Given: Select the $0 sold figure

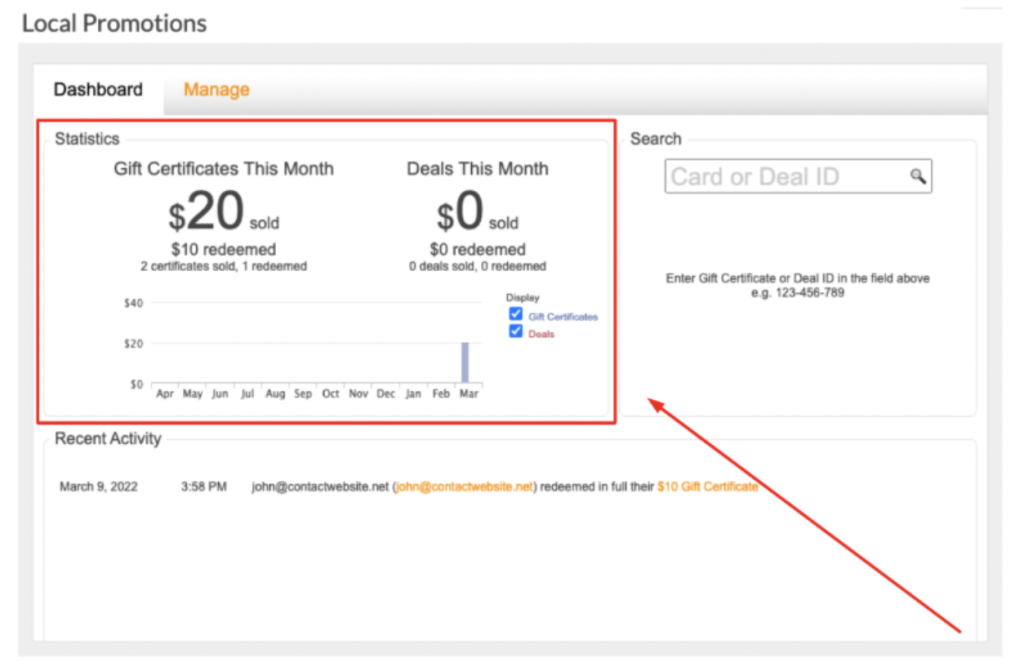Looking at the screenshot, I should pos(477,212).
